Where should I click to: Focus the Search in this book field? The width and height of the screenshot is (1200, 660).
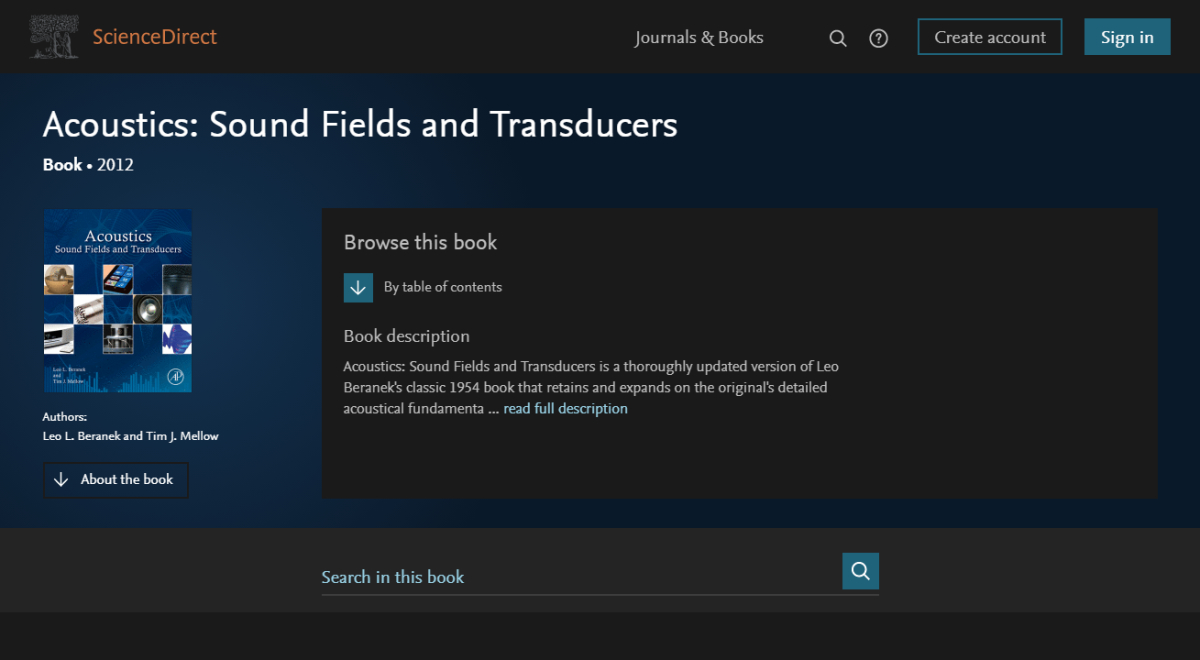[581, 576]
